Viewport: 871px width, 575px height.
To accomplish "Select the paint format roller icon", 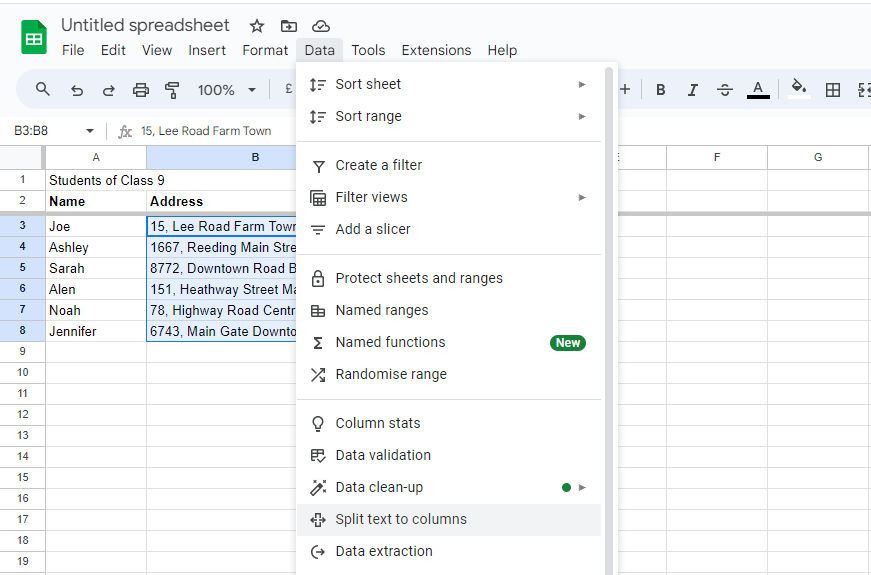I will coord(172,90).
